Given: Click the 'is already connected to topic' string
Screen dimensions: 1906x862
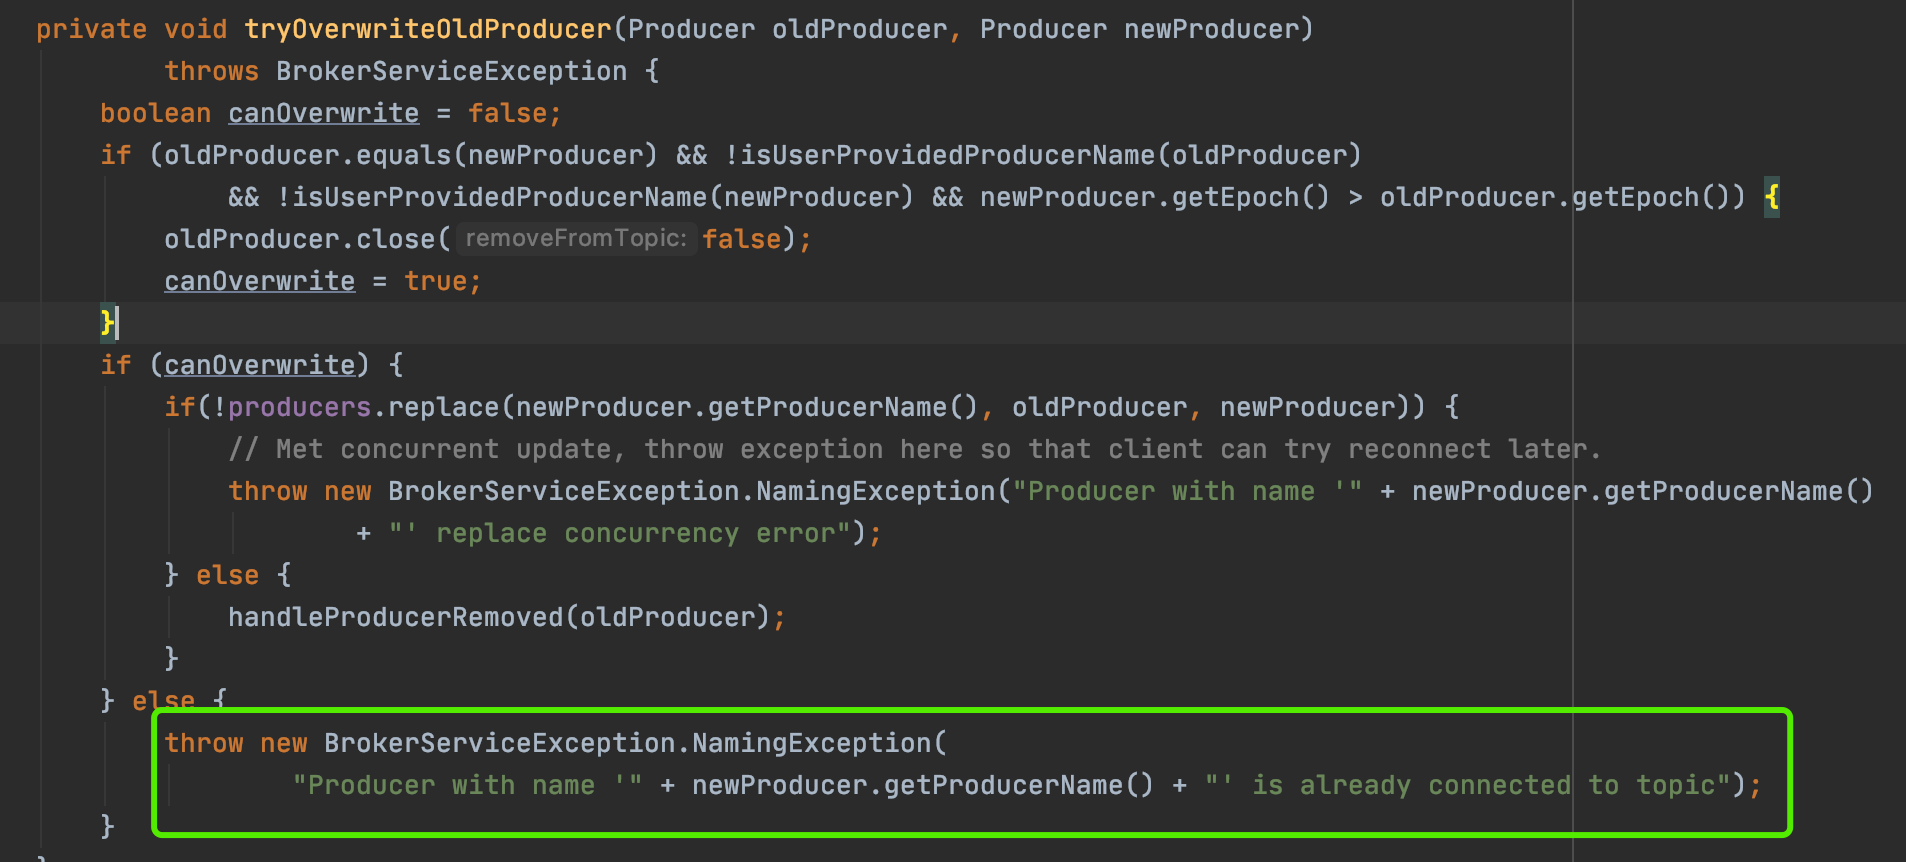Looking at the screenshot, I should point(1467,785).
